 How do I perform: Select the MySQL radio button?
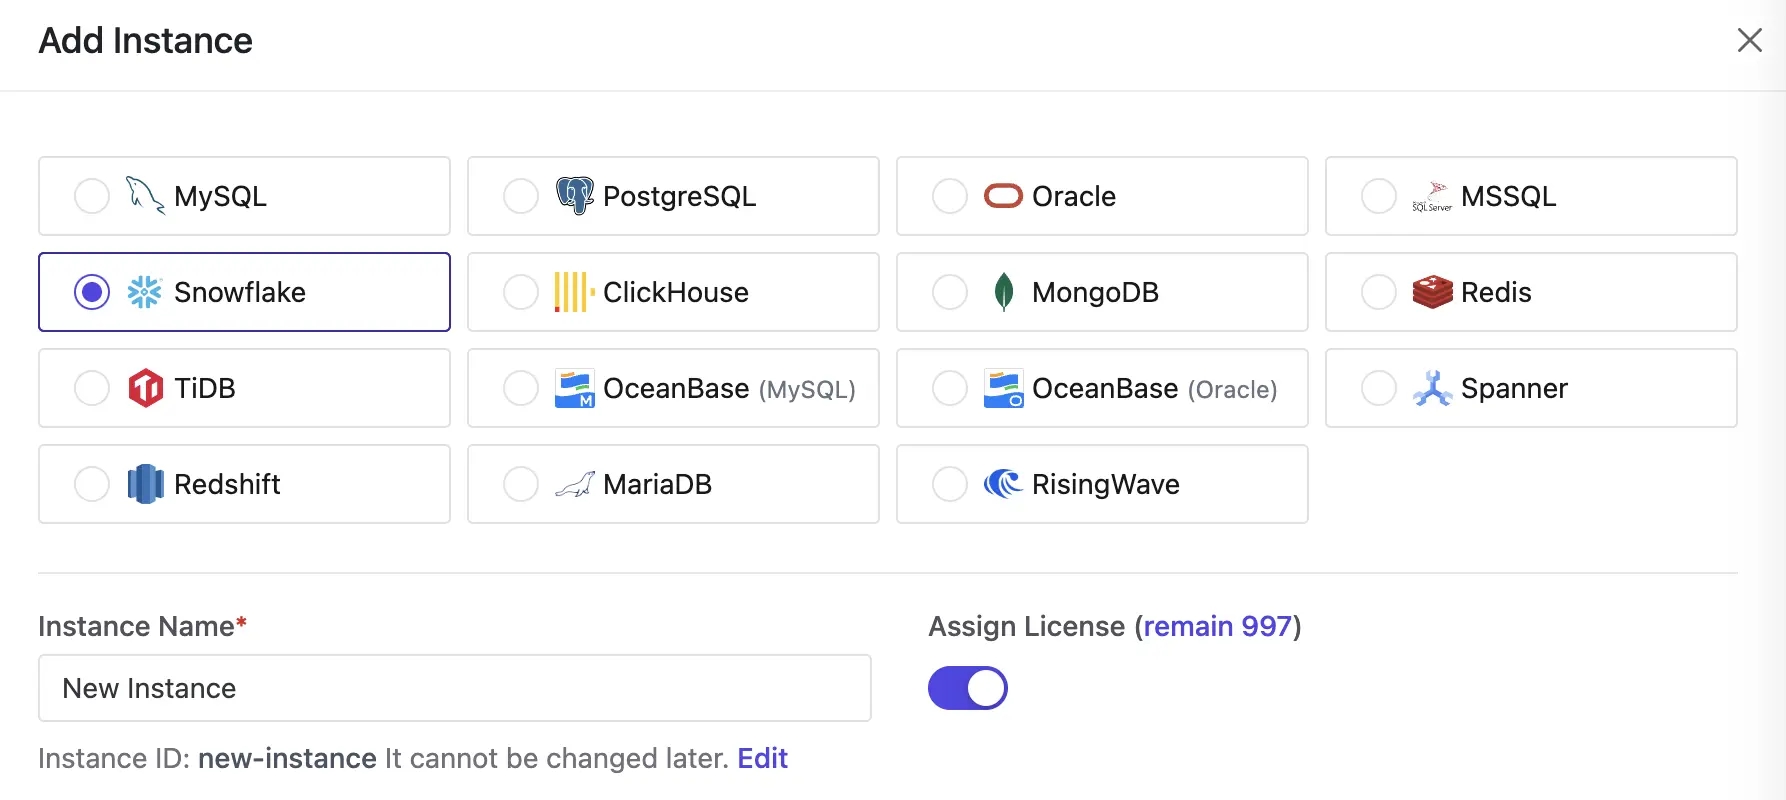pyautogui.click(x=92, y=196)
